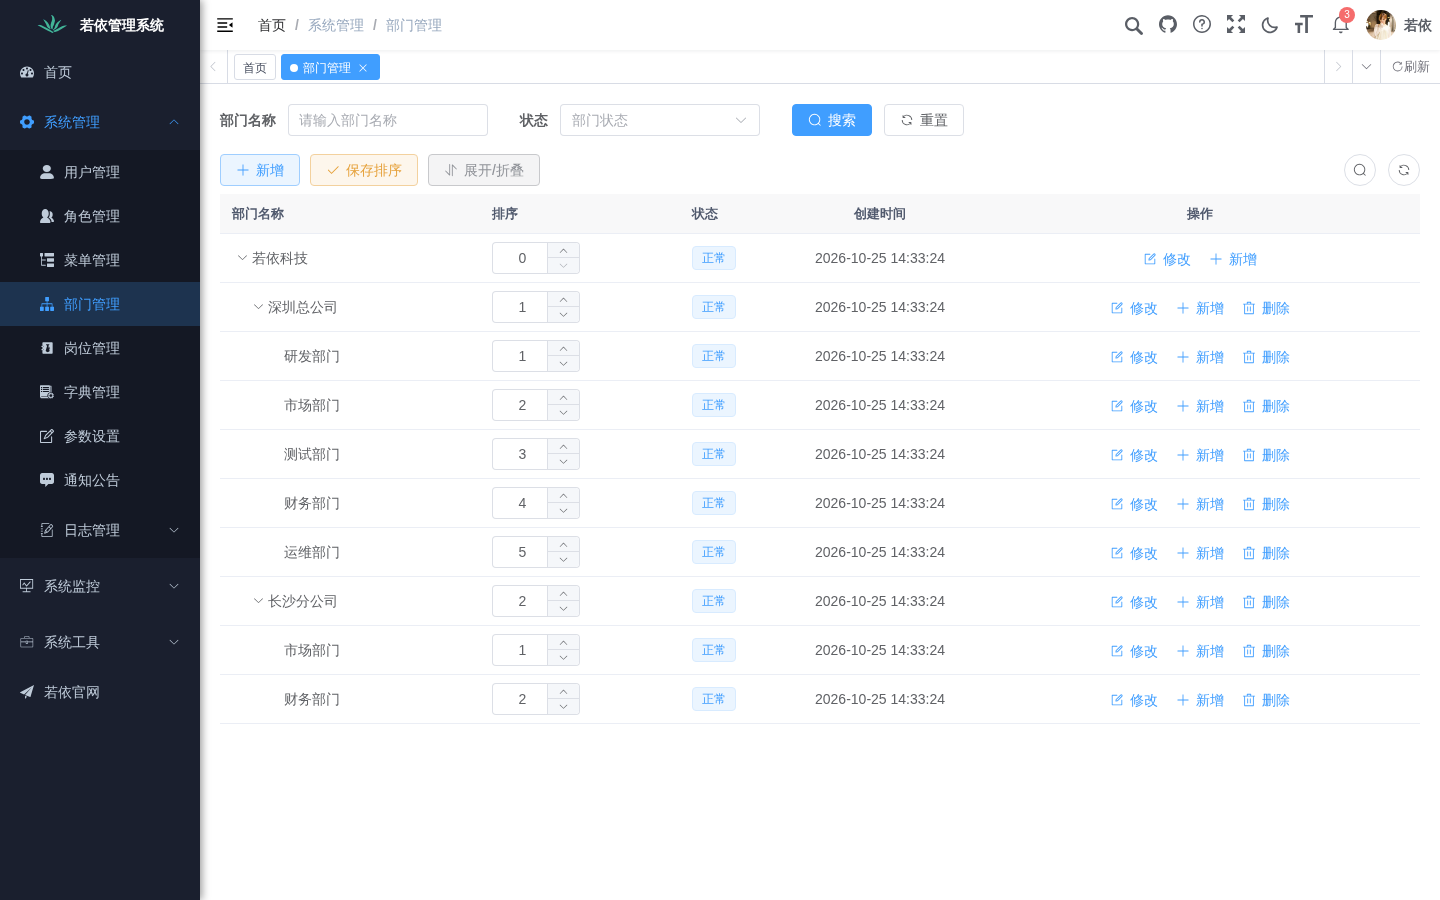Toggle fullscreen mode icon

click(1236, 25)
